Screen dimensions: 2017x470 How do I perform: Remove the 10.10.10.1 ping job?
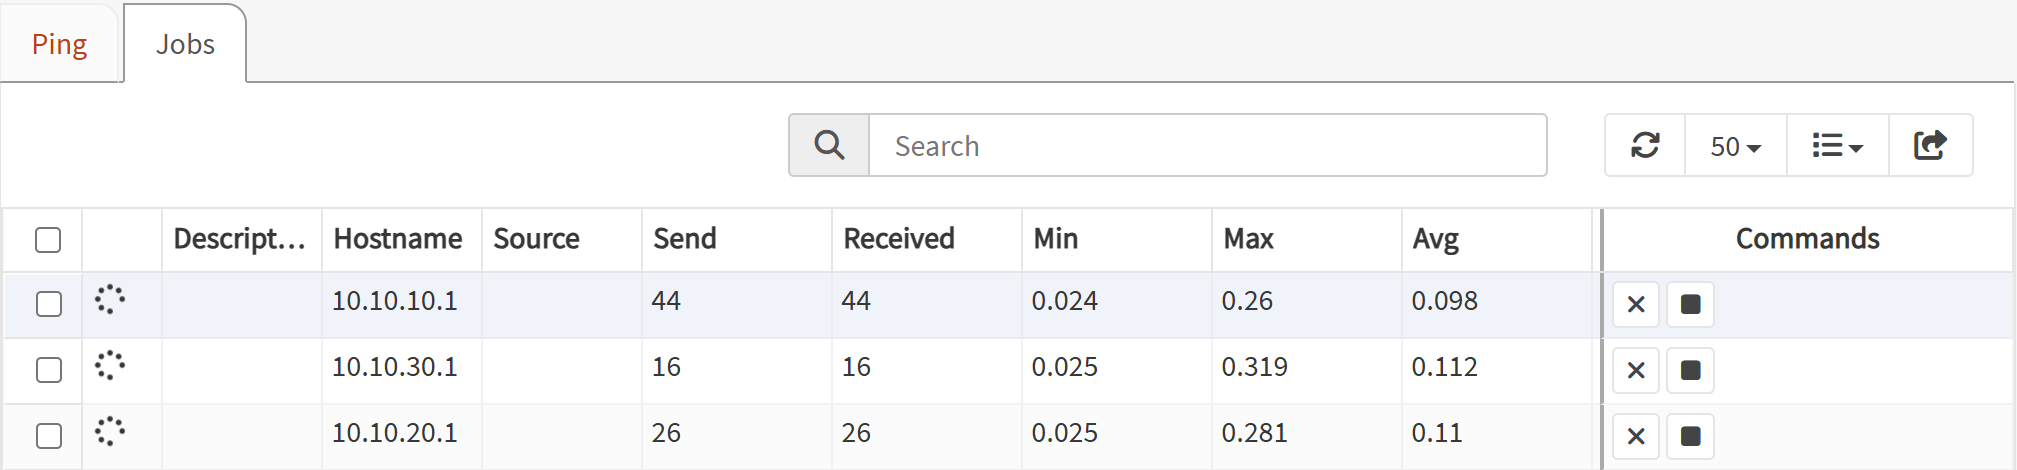click(1636, 304)
